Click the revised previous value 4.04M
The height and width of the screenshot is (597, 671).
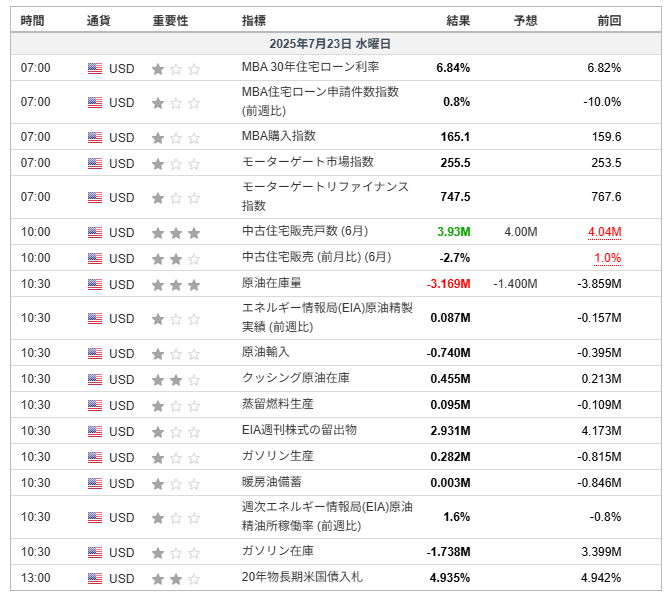click(604, 232)
